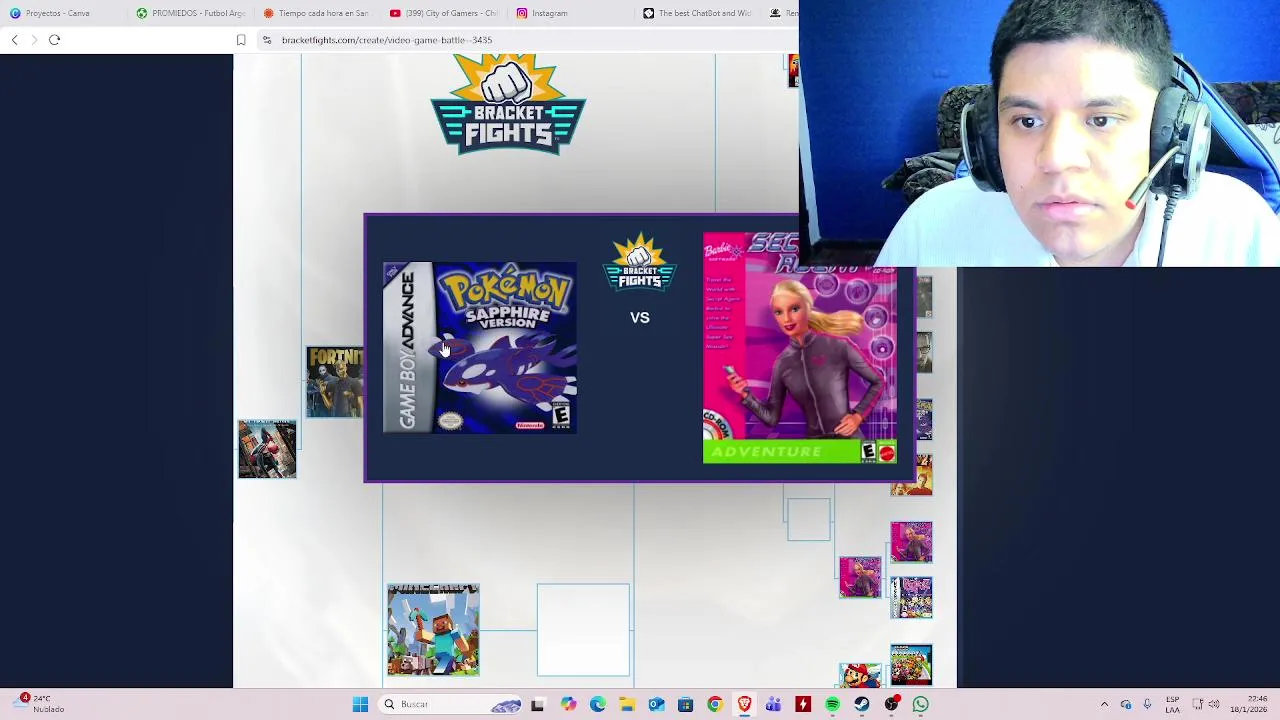Open site settings icon in address bar
The width and height of the screenshot is (1280, 720).
[x=267, y=40]
